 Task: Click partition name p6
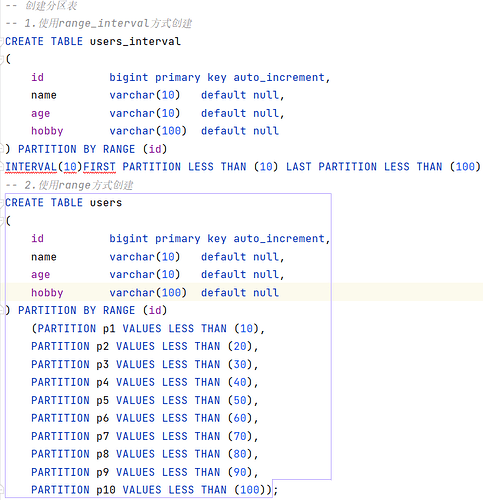103,418
